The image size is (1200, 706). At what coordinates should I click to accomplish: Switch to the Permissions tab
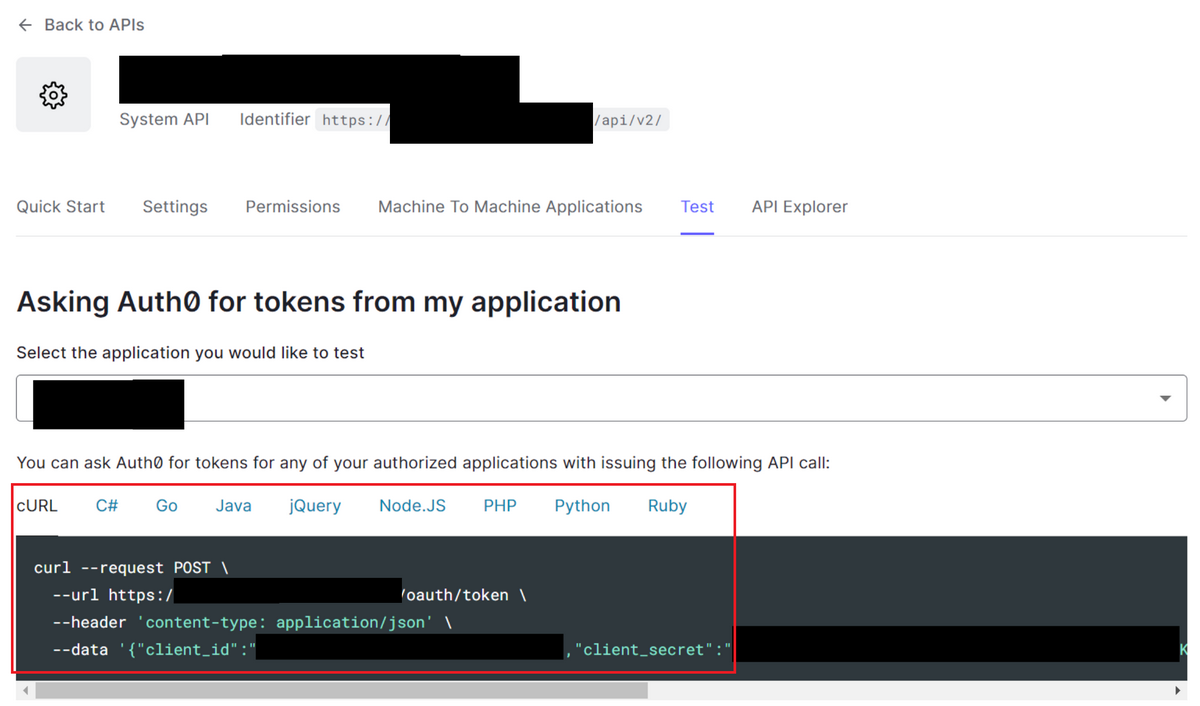tap(293, 207)
